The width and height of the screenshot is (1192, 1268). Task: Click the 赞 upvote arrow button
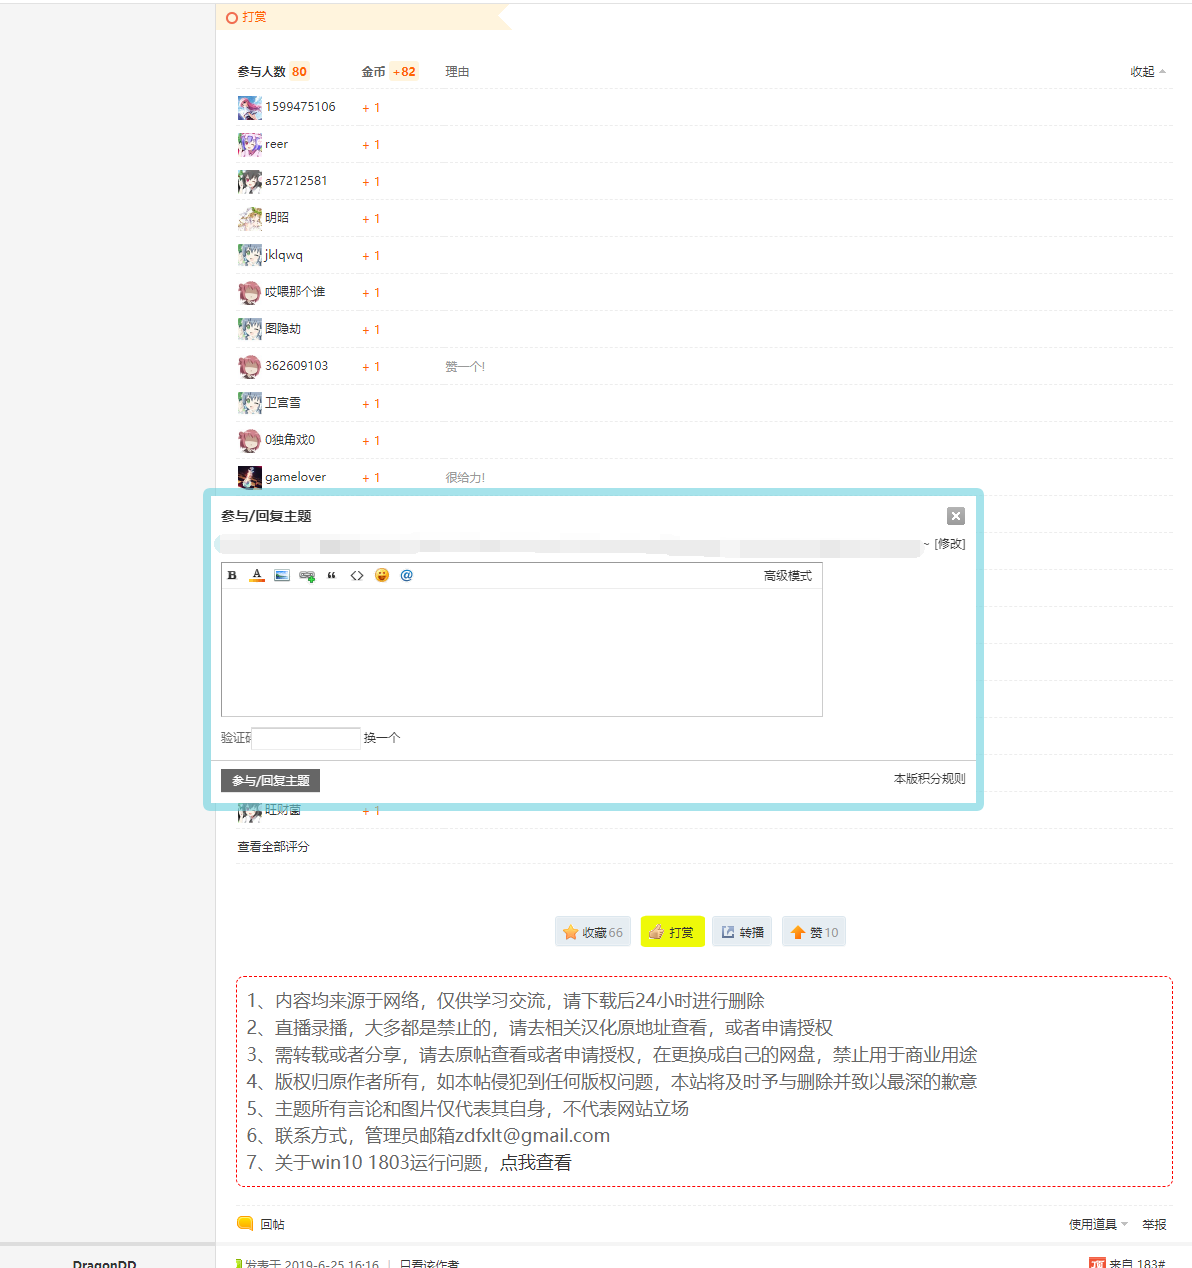click(814, 932)
